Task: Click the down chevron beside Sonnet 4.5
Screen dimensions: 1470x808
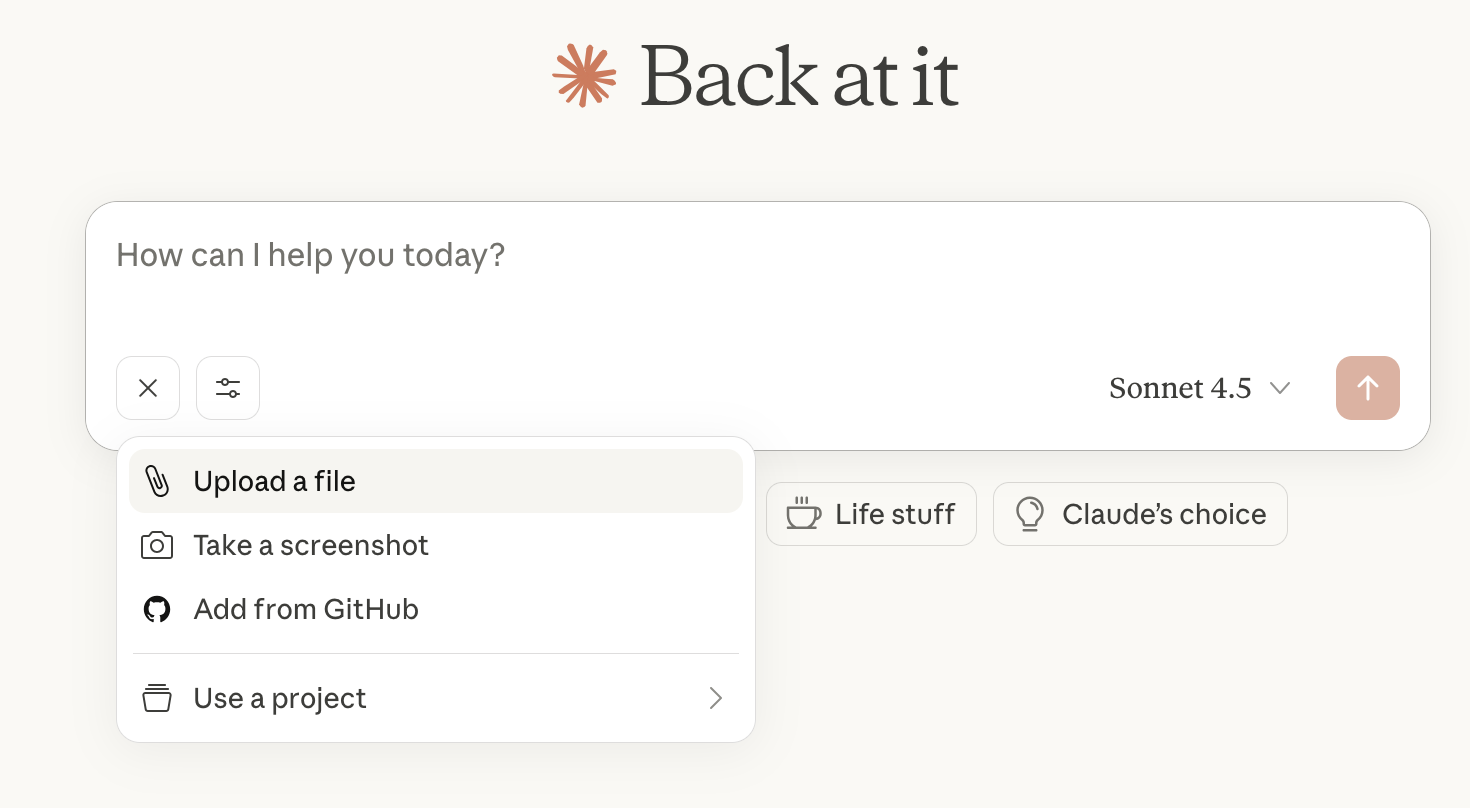Action: pyautogui.click(x=1279, y=388)
